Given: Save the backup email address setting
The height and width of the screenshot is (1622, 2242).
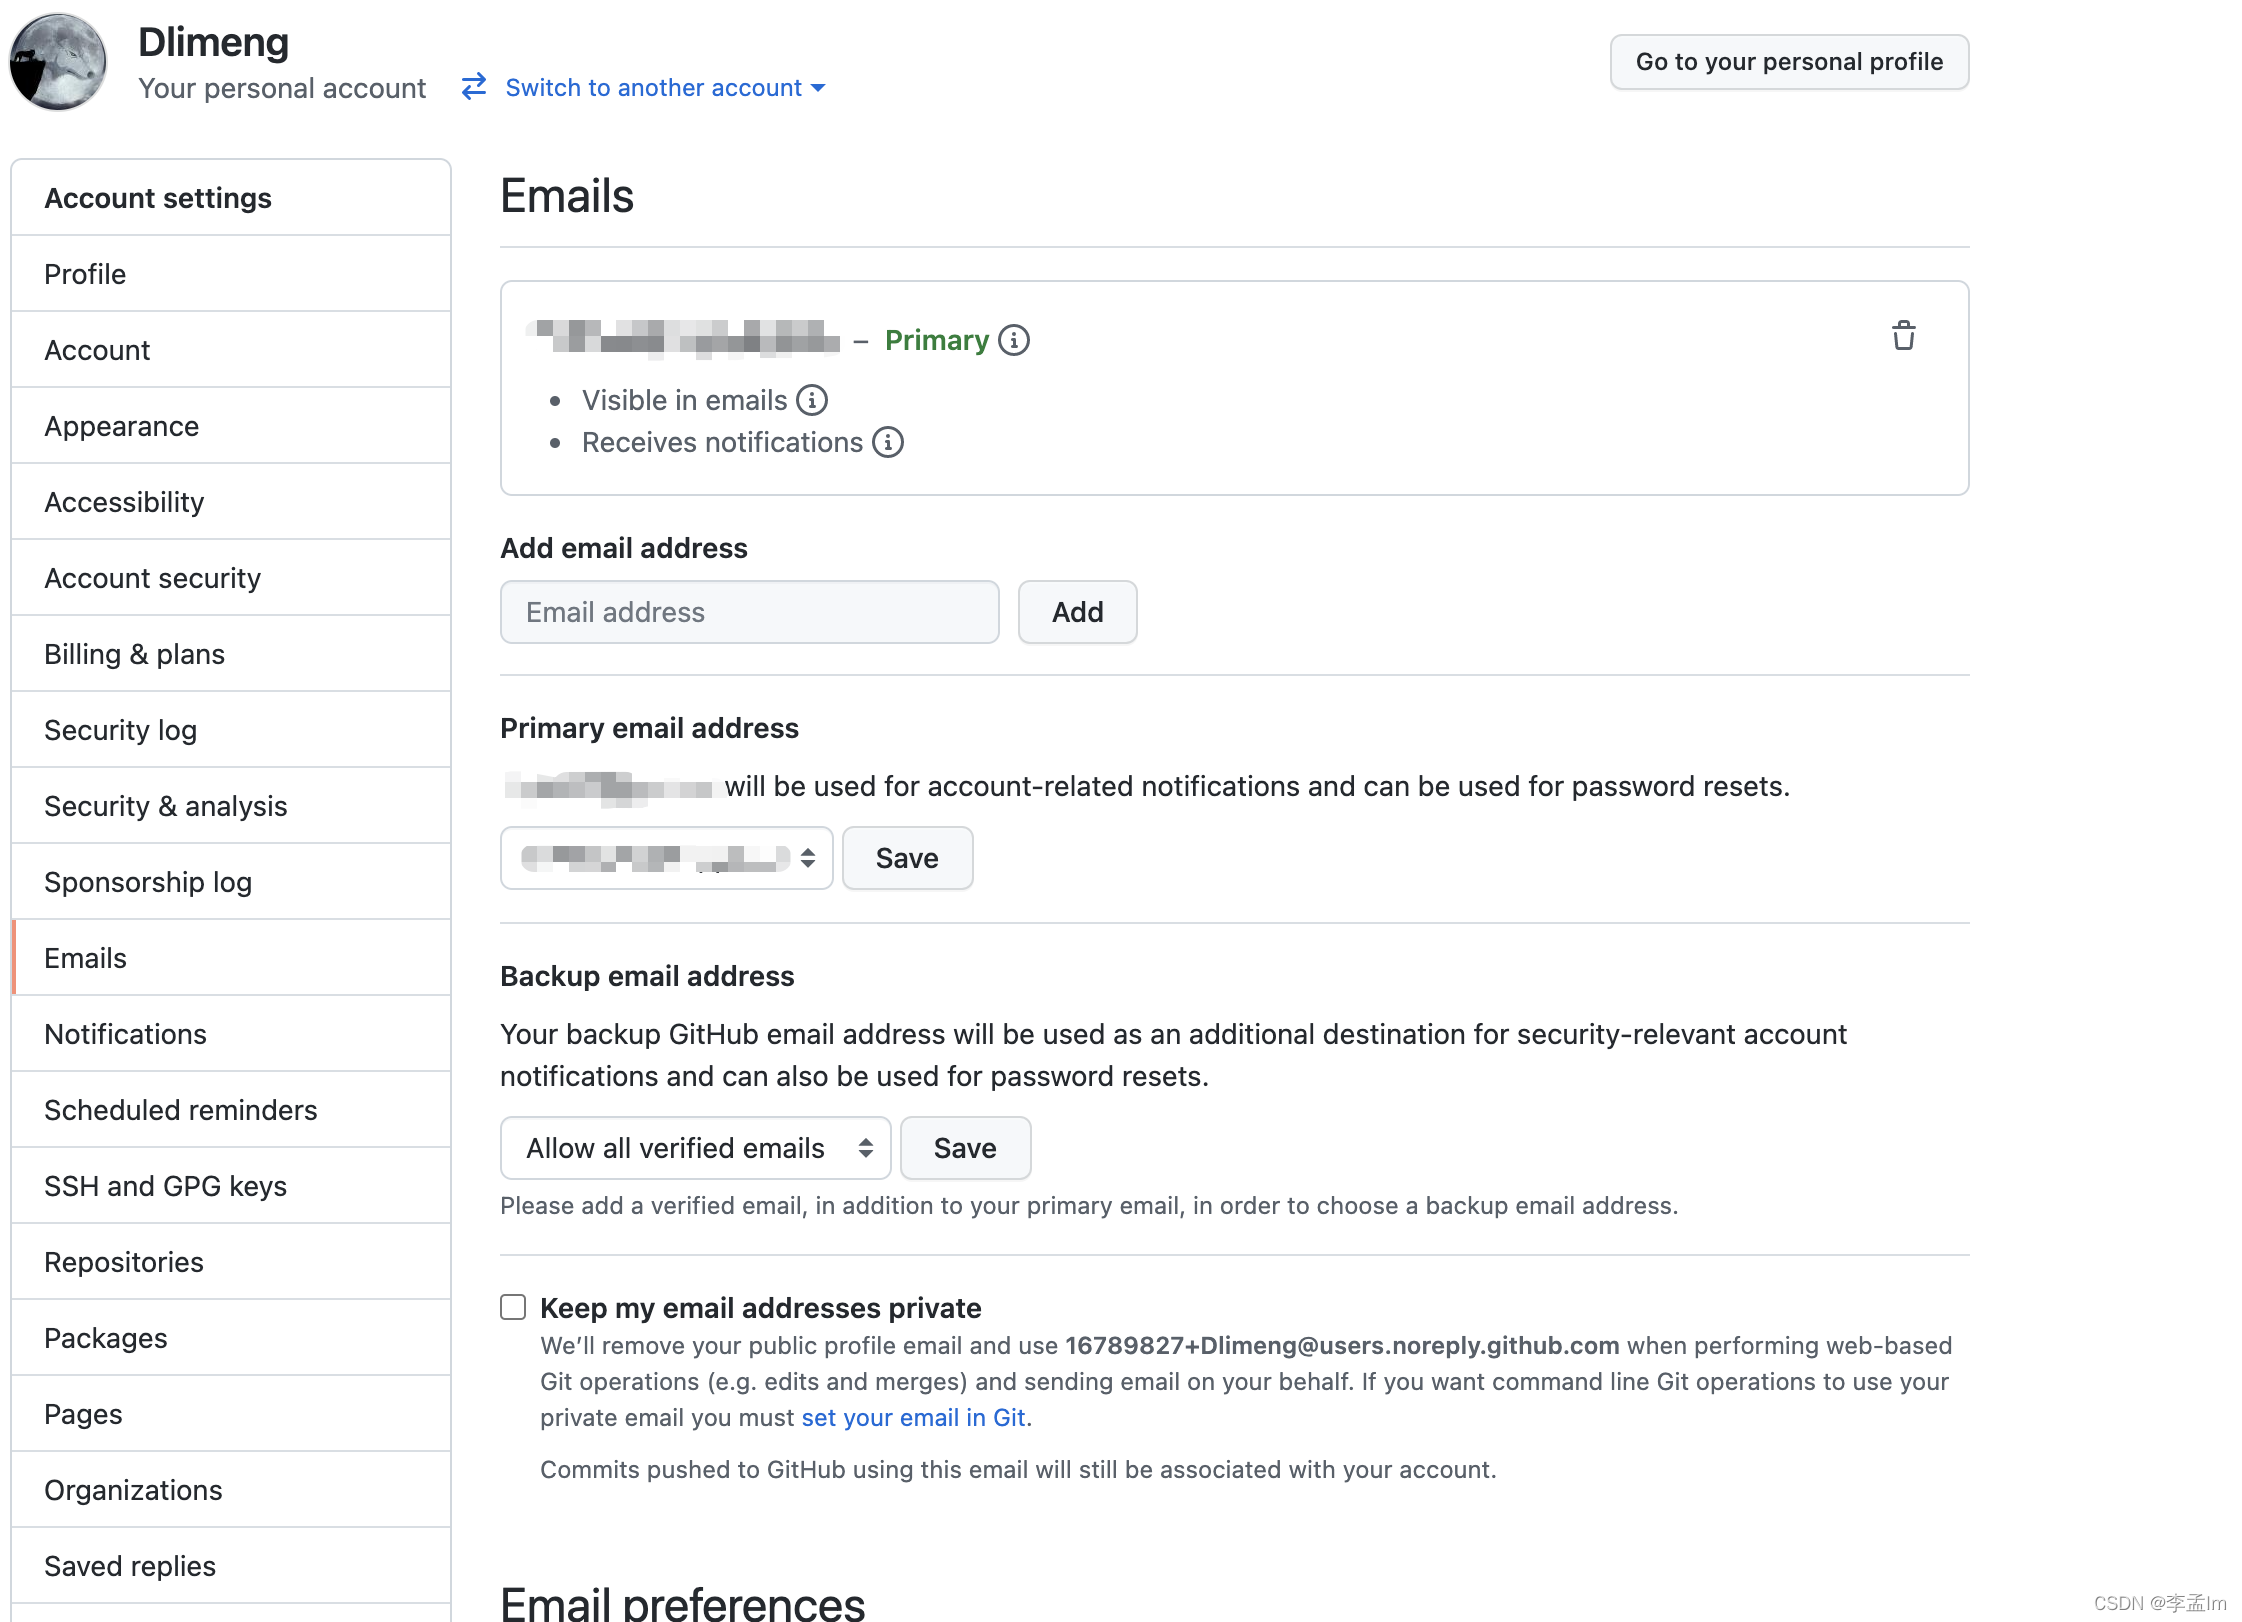Looking at the screenshot, I should pos(964,1148).
